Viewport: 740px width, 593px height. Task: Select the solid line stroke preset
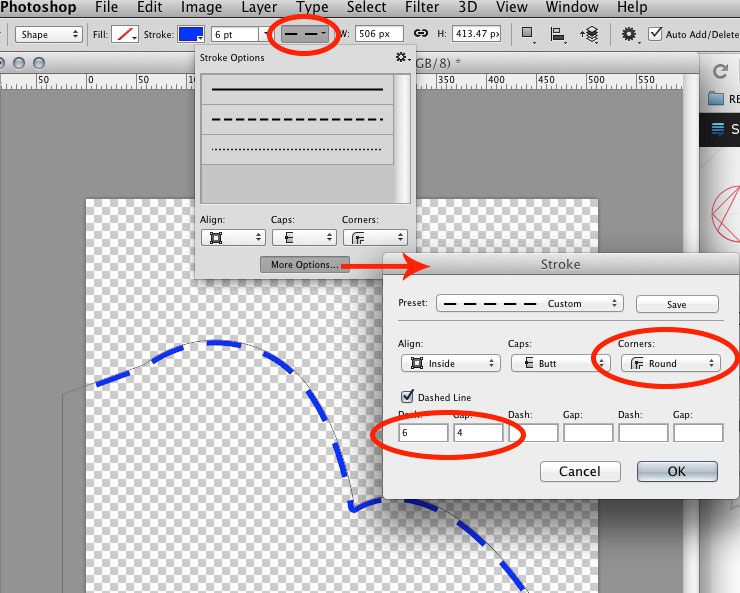(297, 89)
